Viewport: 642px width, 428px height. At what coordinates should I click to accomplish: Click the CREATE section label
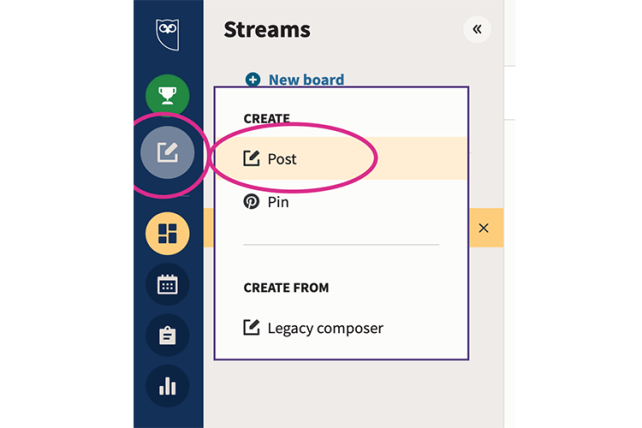point(267,118)
